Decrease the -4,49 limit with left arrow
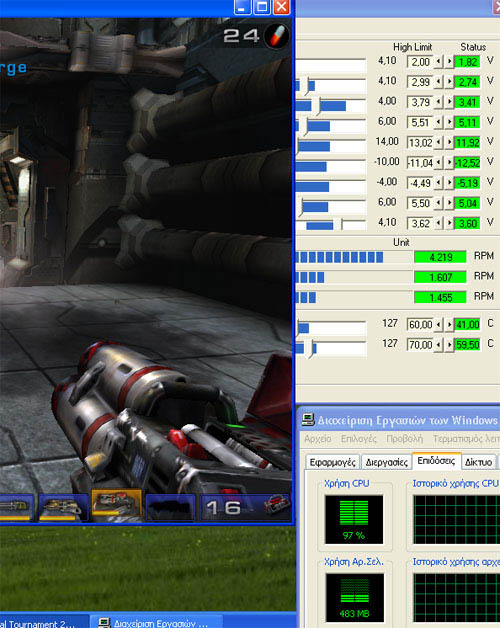Screen dimensions: 500x628 [x=439, y=183]
